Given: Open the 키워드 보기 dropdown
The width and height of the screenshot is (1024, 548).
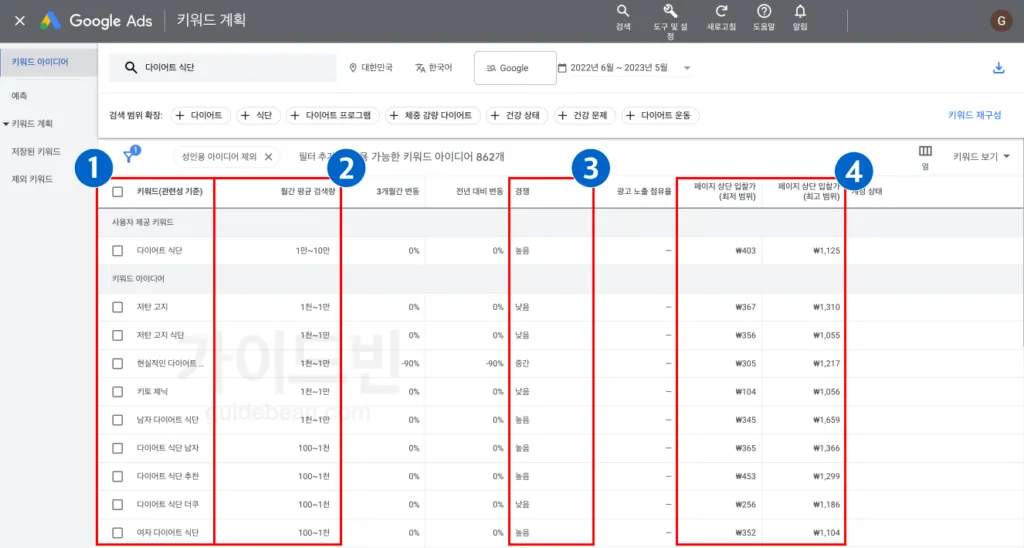Looking at the screenshot, I should (x=981, y=157).
